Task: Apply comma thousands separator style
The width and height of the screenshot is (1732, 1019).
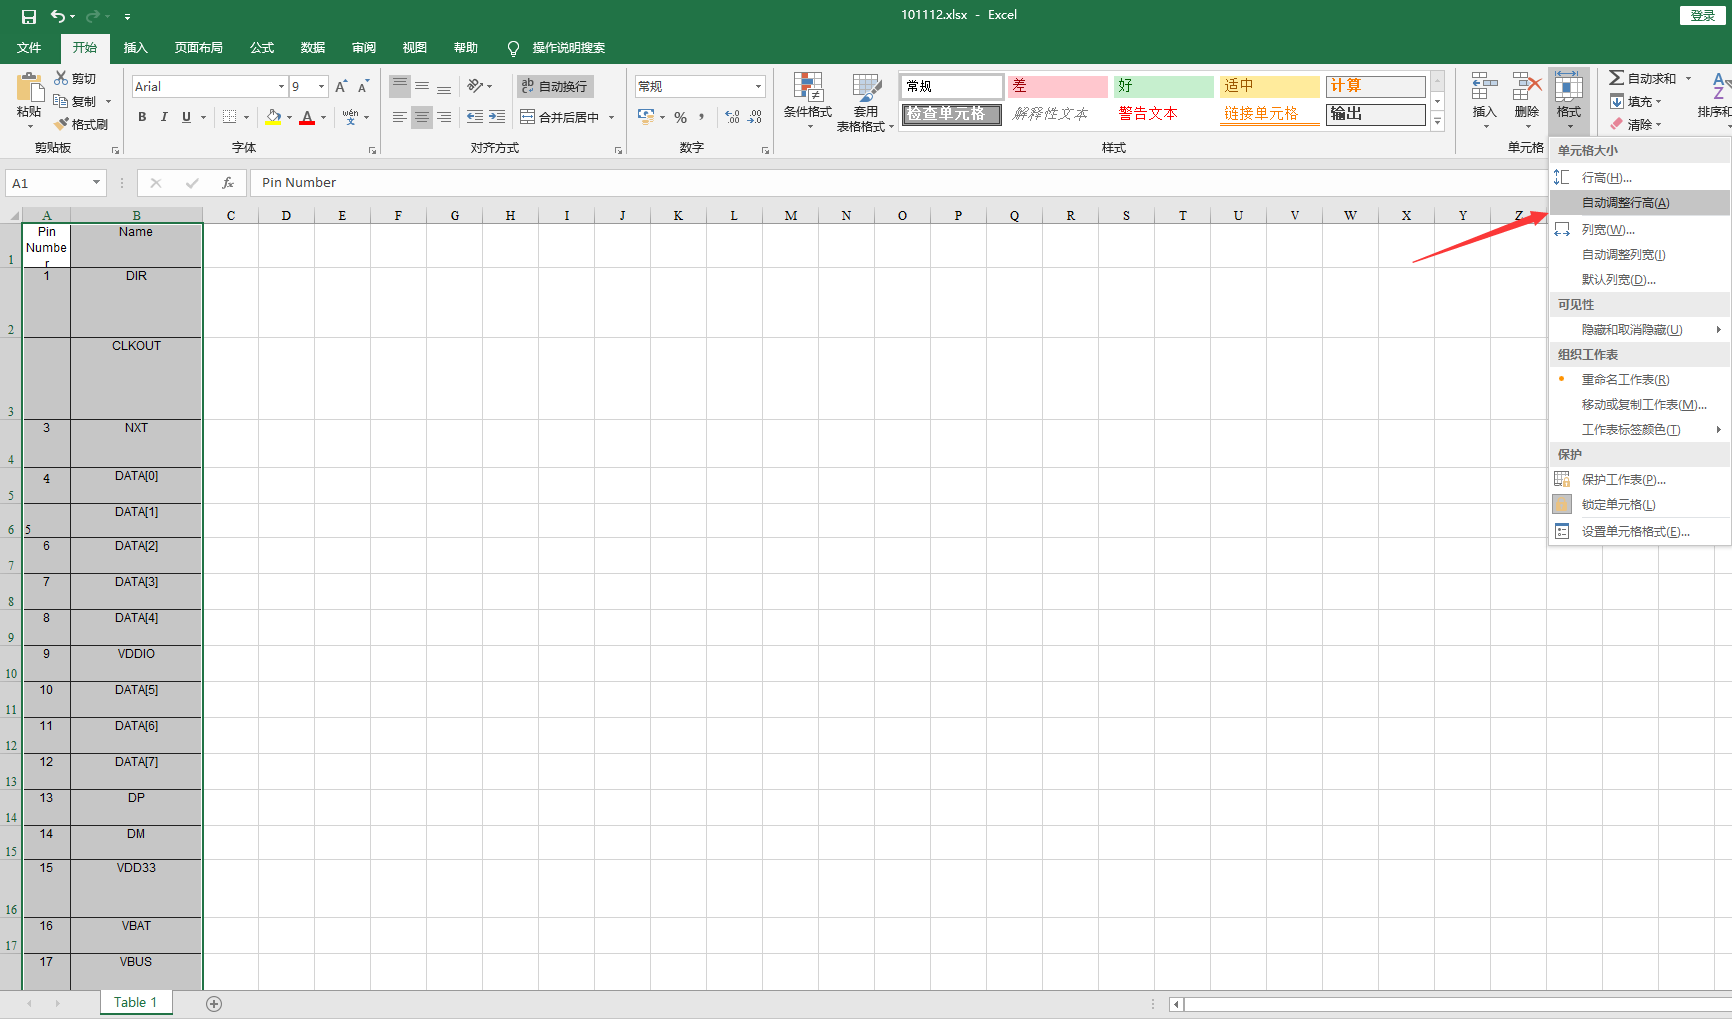Action: pyautogui.click(x=701, y=117)
